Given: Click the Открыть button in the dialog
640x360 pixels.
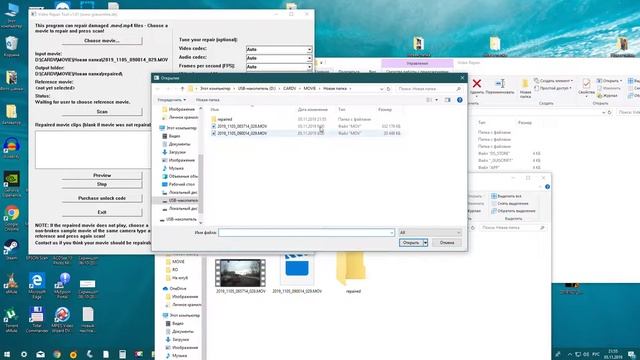Looking at the screenshot, I should 411,243.
